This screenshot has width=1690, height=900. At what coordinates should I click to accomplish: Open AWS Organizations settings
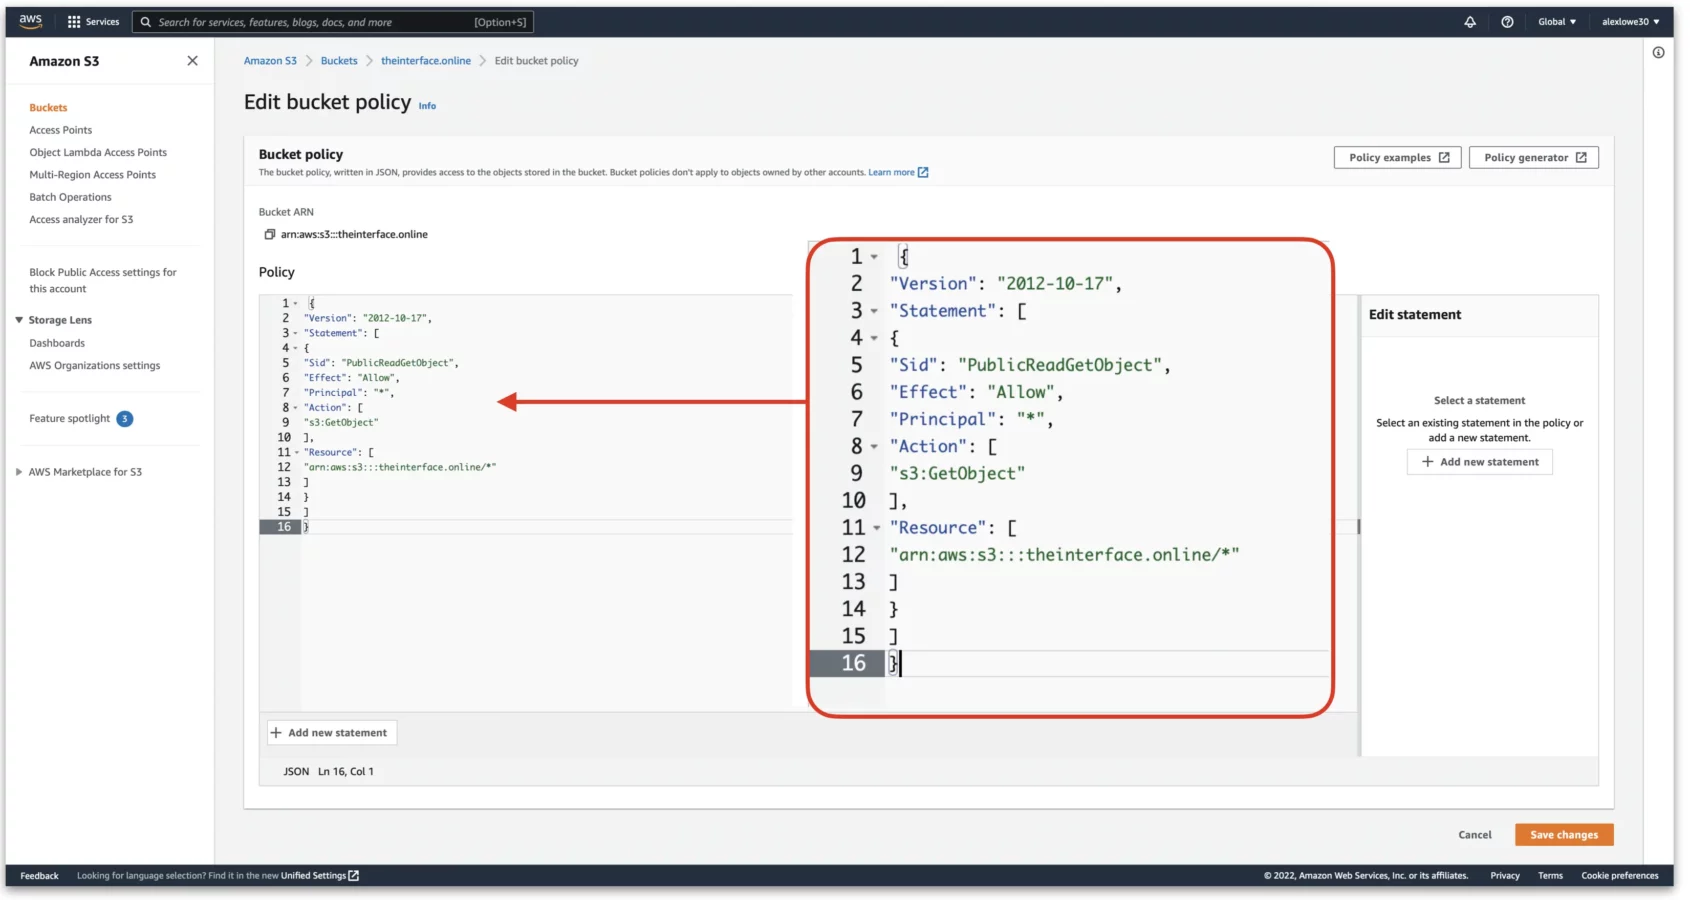(94, 366)
